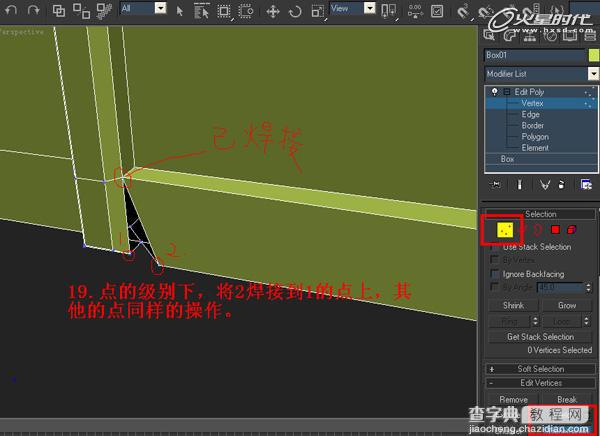This screenshot has height=436, width=600.
Task: Open the Configure Modifier Sets icon
Action: click(x=586, y=185)
